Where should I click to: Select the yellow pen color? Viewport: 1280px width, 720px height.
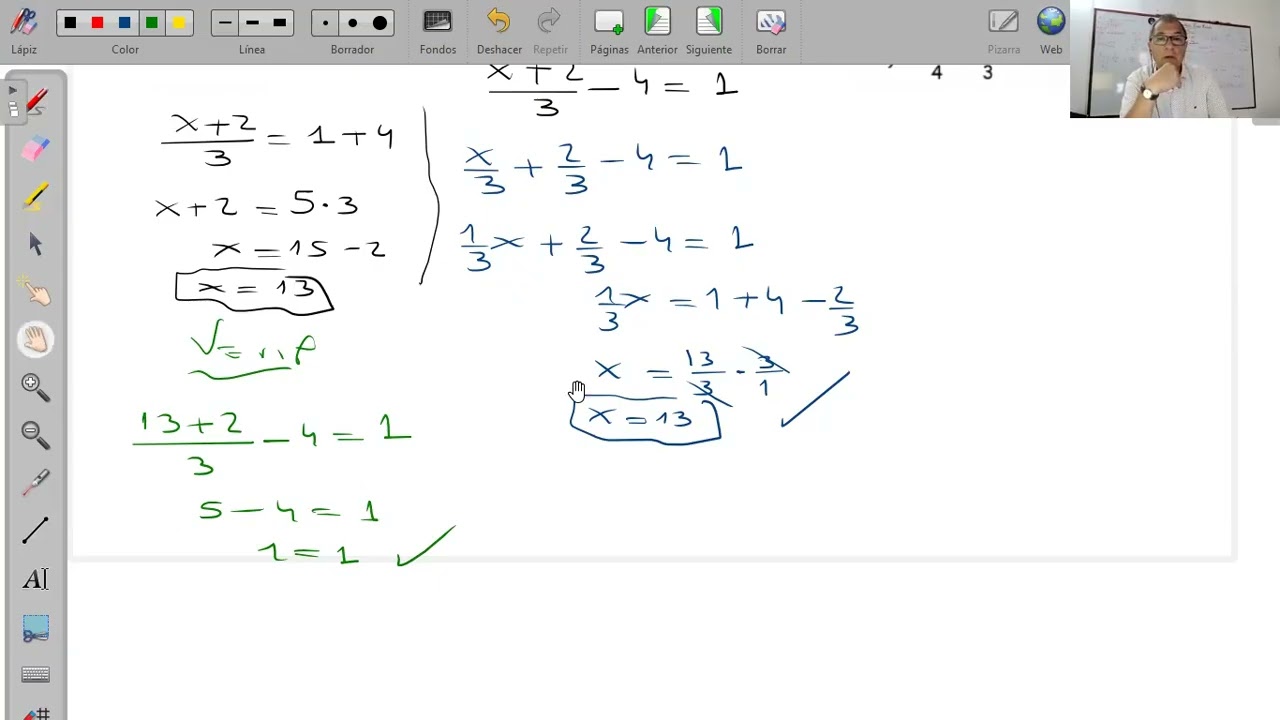point(178,23)
